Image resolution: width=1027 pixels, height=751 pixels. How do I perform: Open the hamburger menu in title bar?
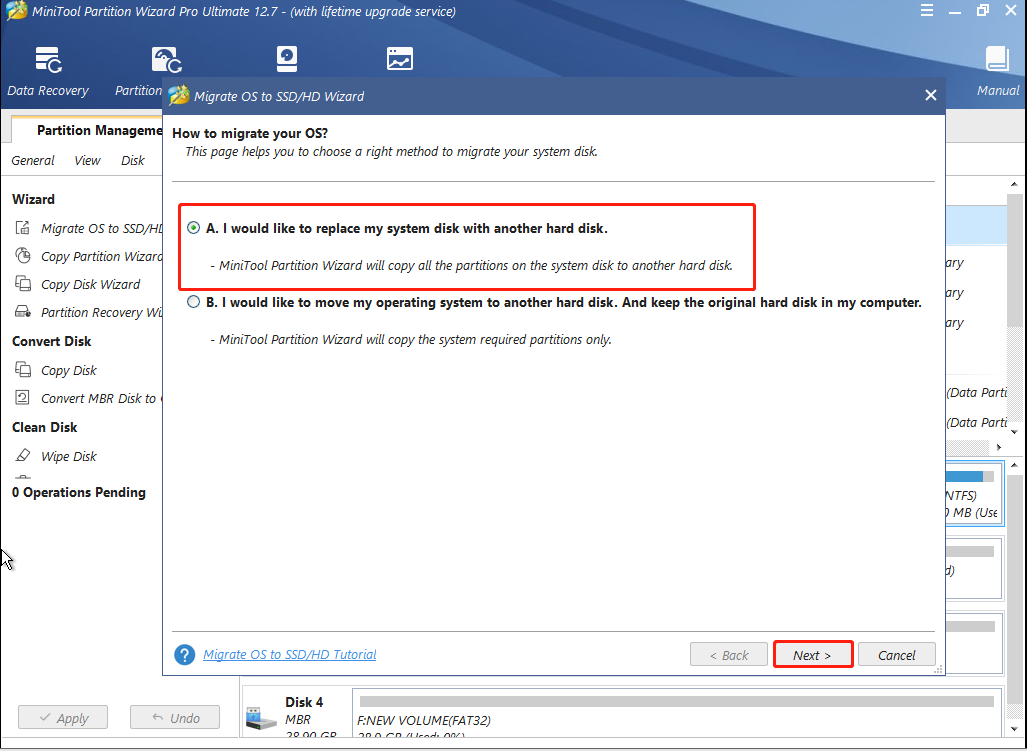(x=927, y=11)
